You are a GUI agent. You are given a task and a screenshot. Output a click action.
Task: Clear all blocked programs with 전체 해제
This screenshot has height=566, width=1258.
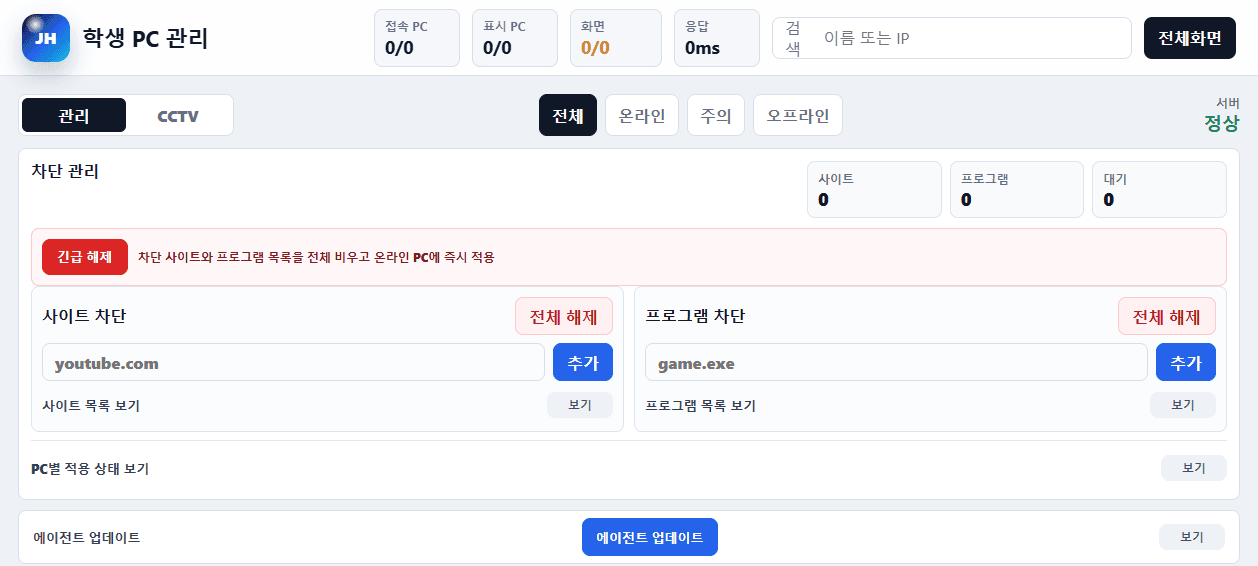pyautogui.click(x=1167, y=317)
